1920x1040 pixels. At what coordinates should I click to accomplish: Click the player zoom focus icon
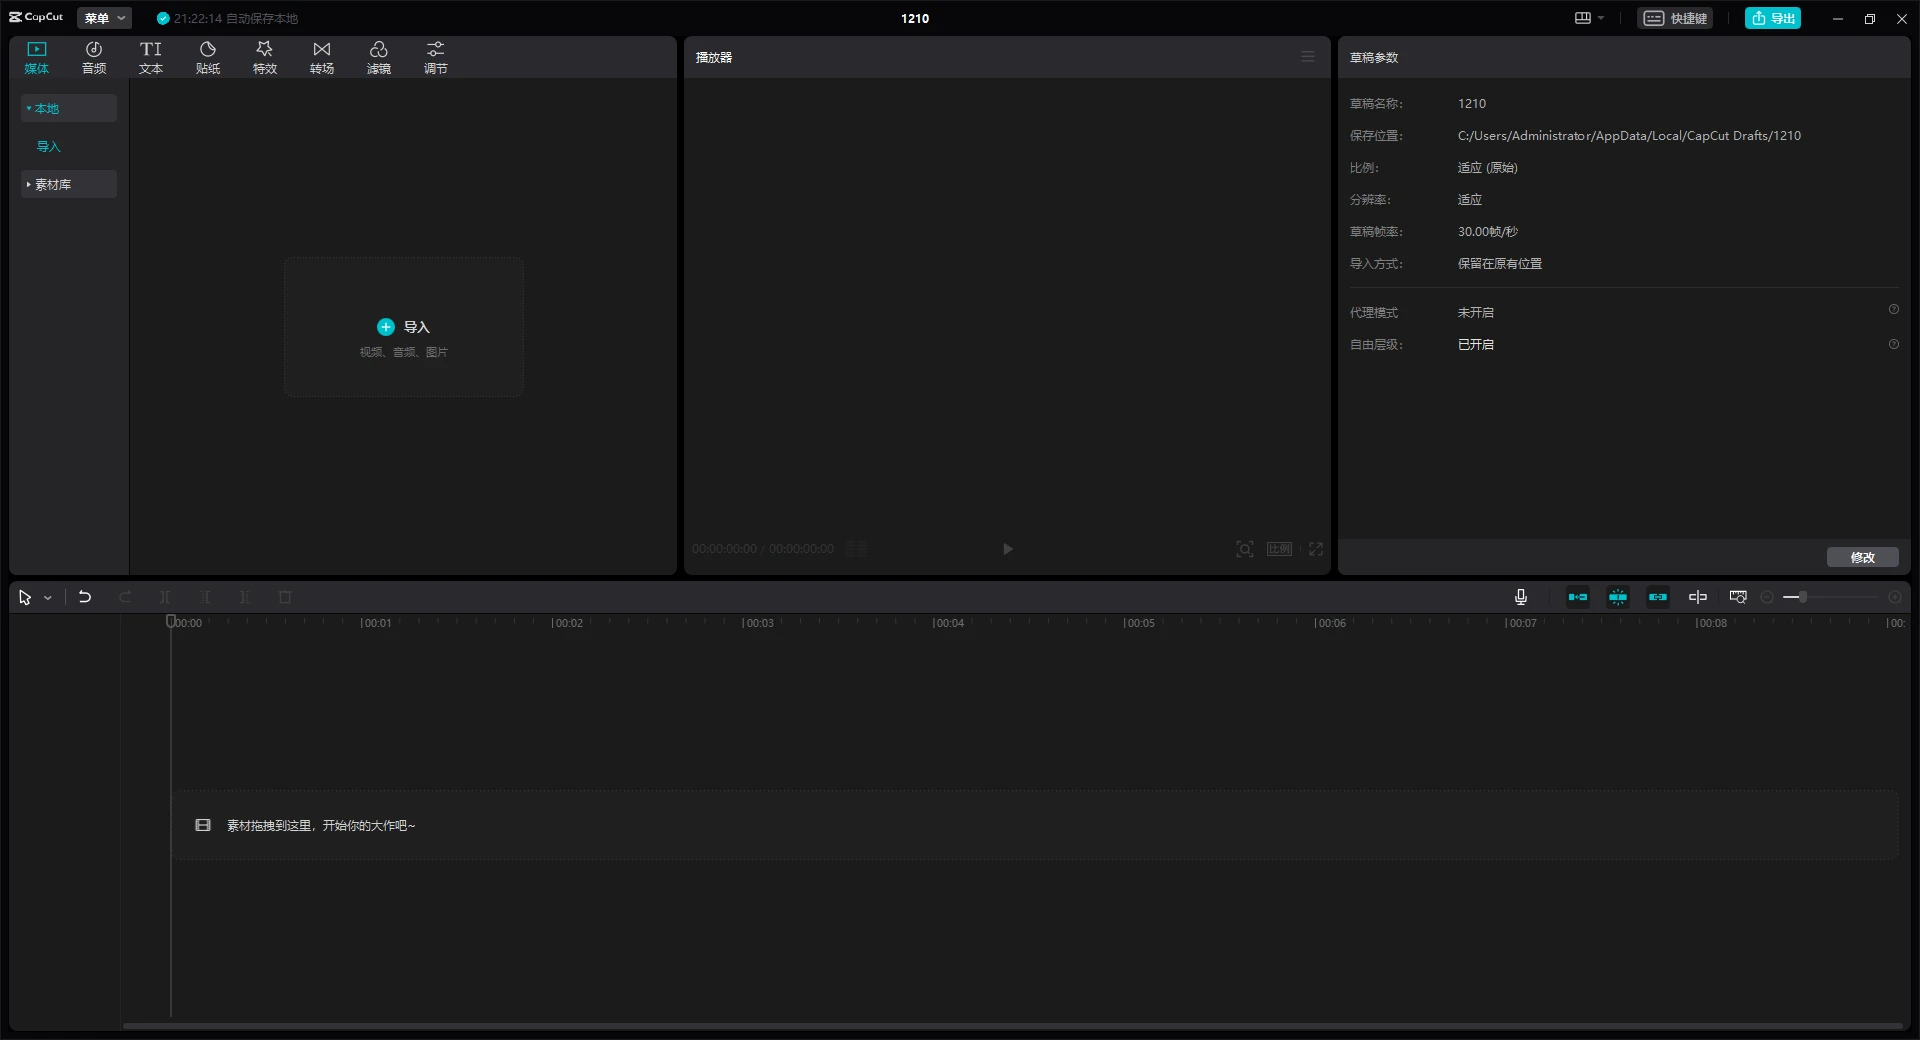(x=1245, y=549)
